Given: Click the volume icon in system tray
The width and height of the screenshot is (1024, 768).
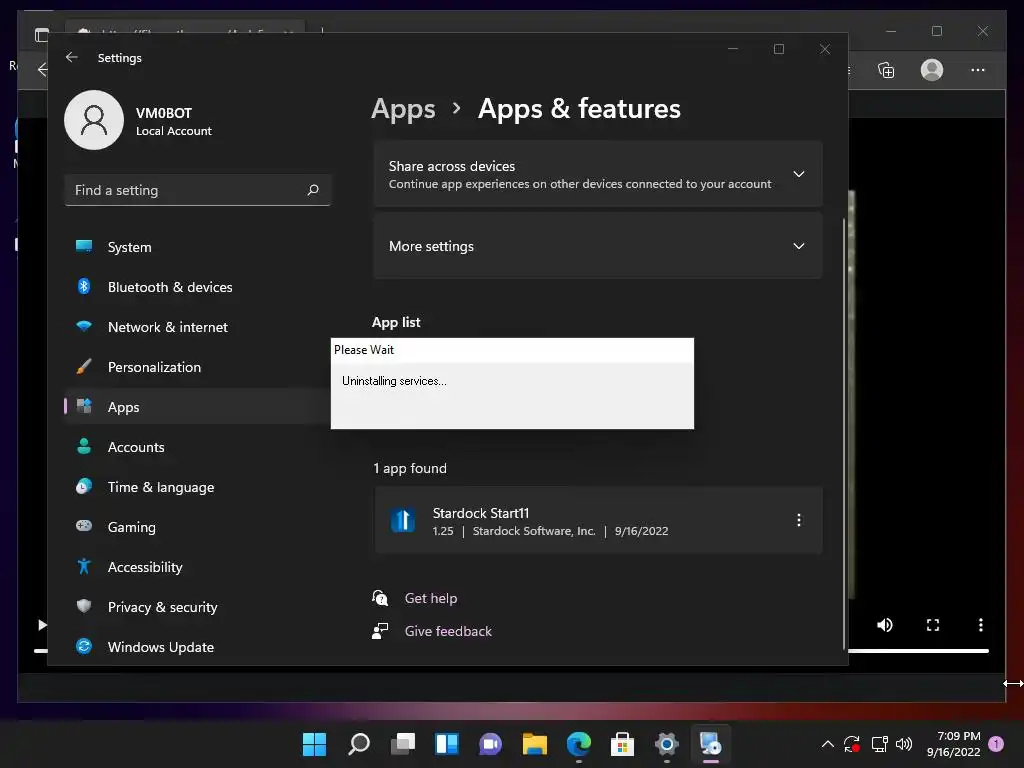Looking at the screenshot, I should (x=904, y=744).
